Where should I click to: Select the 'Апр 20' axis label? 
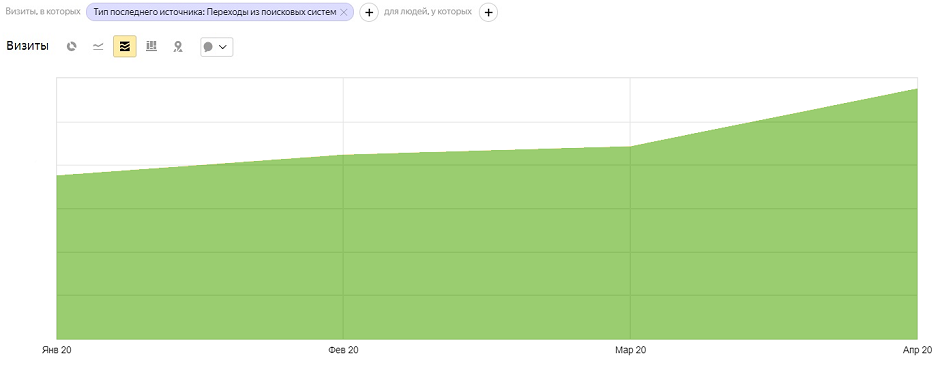[x=917, y=350]
